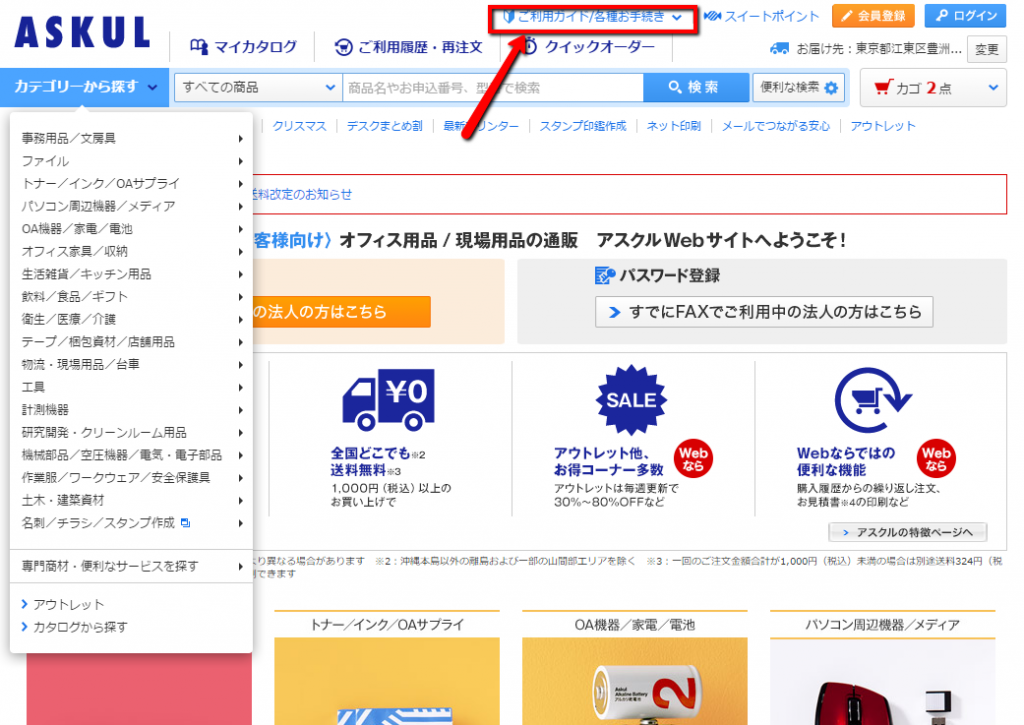Viewport: 1024px width, 725px height.
Task: Expand the ご利用ガイド/各種お手続き menu
Action: click(593, 17)
